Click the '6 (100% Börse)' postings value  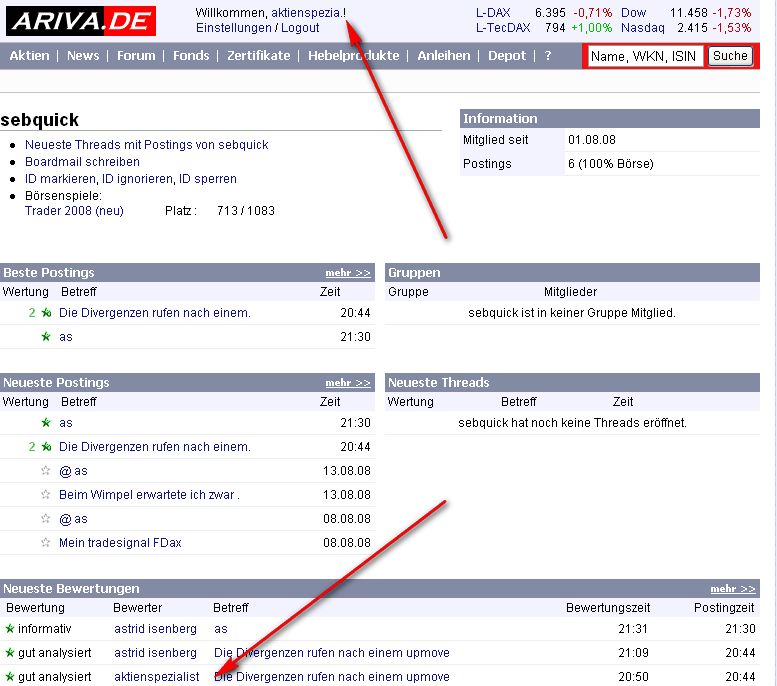[x=610, y=164]
